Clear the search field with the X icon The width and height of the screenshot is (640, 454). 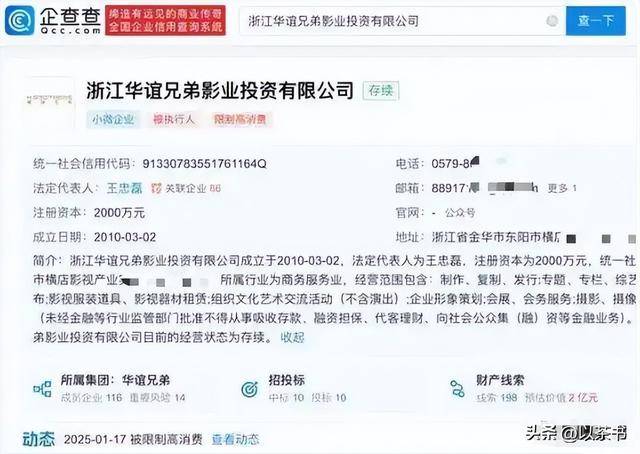[x=552, y=21]
